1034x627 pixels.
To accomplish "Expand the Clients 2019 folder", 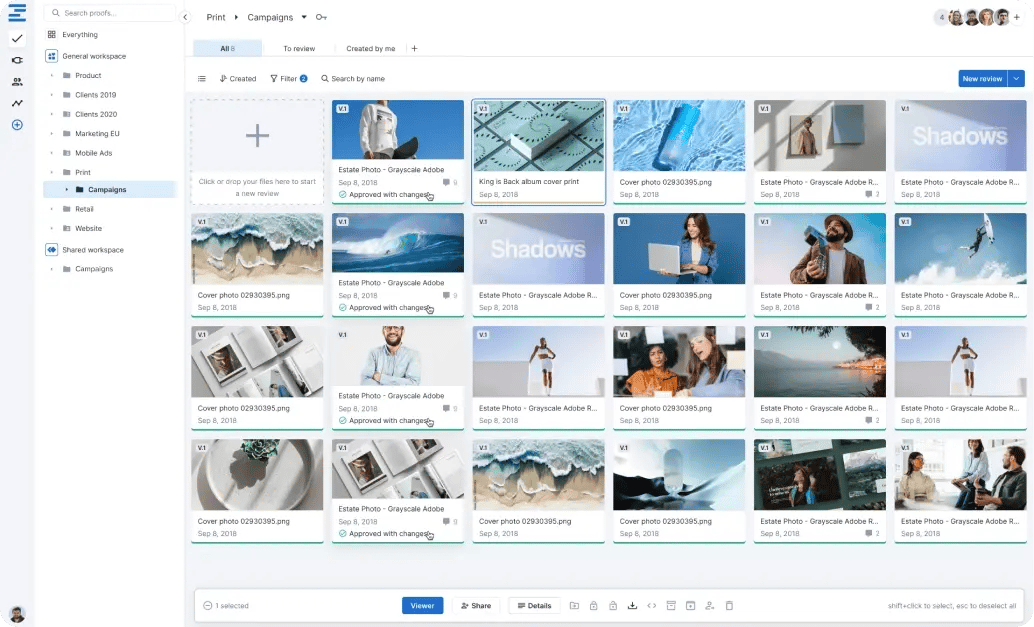I will point(51,95).
